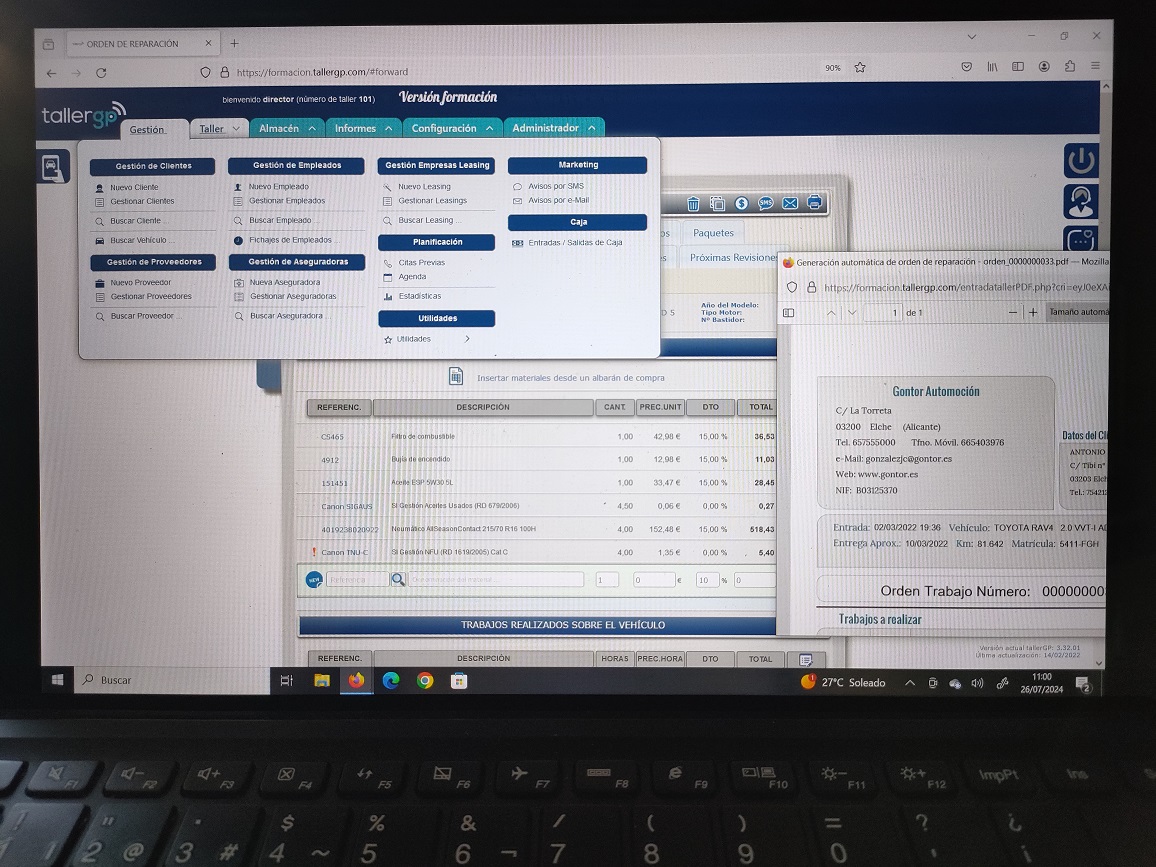Click the Filtro de combustible row description
The image size is (1156, 867).
click(422, 436)
